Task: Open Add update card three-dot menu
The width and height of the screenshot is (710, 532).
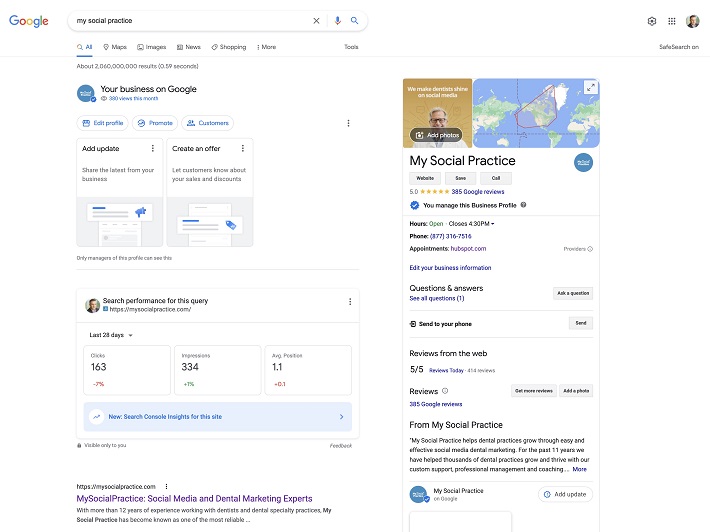Action: (x=153, y=148)
